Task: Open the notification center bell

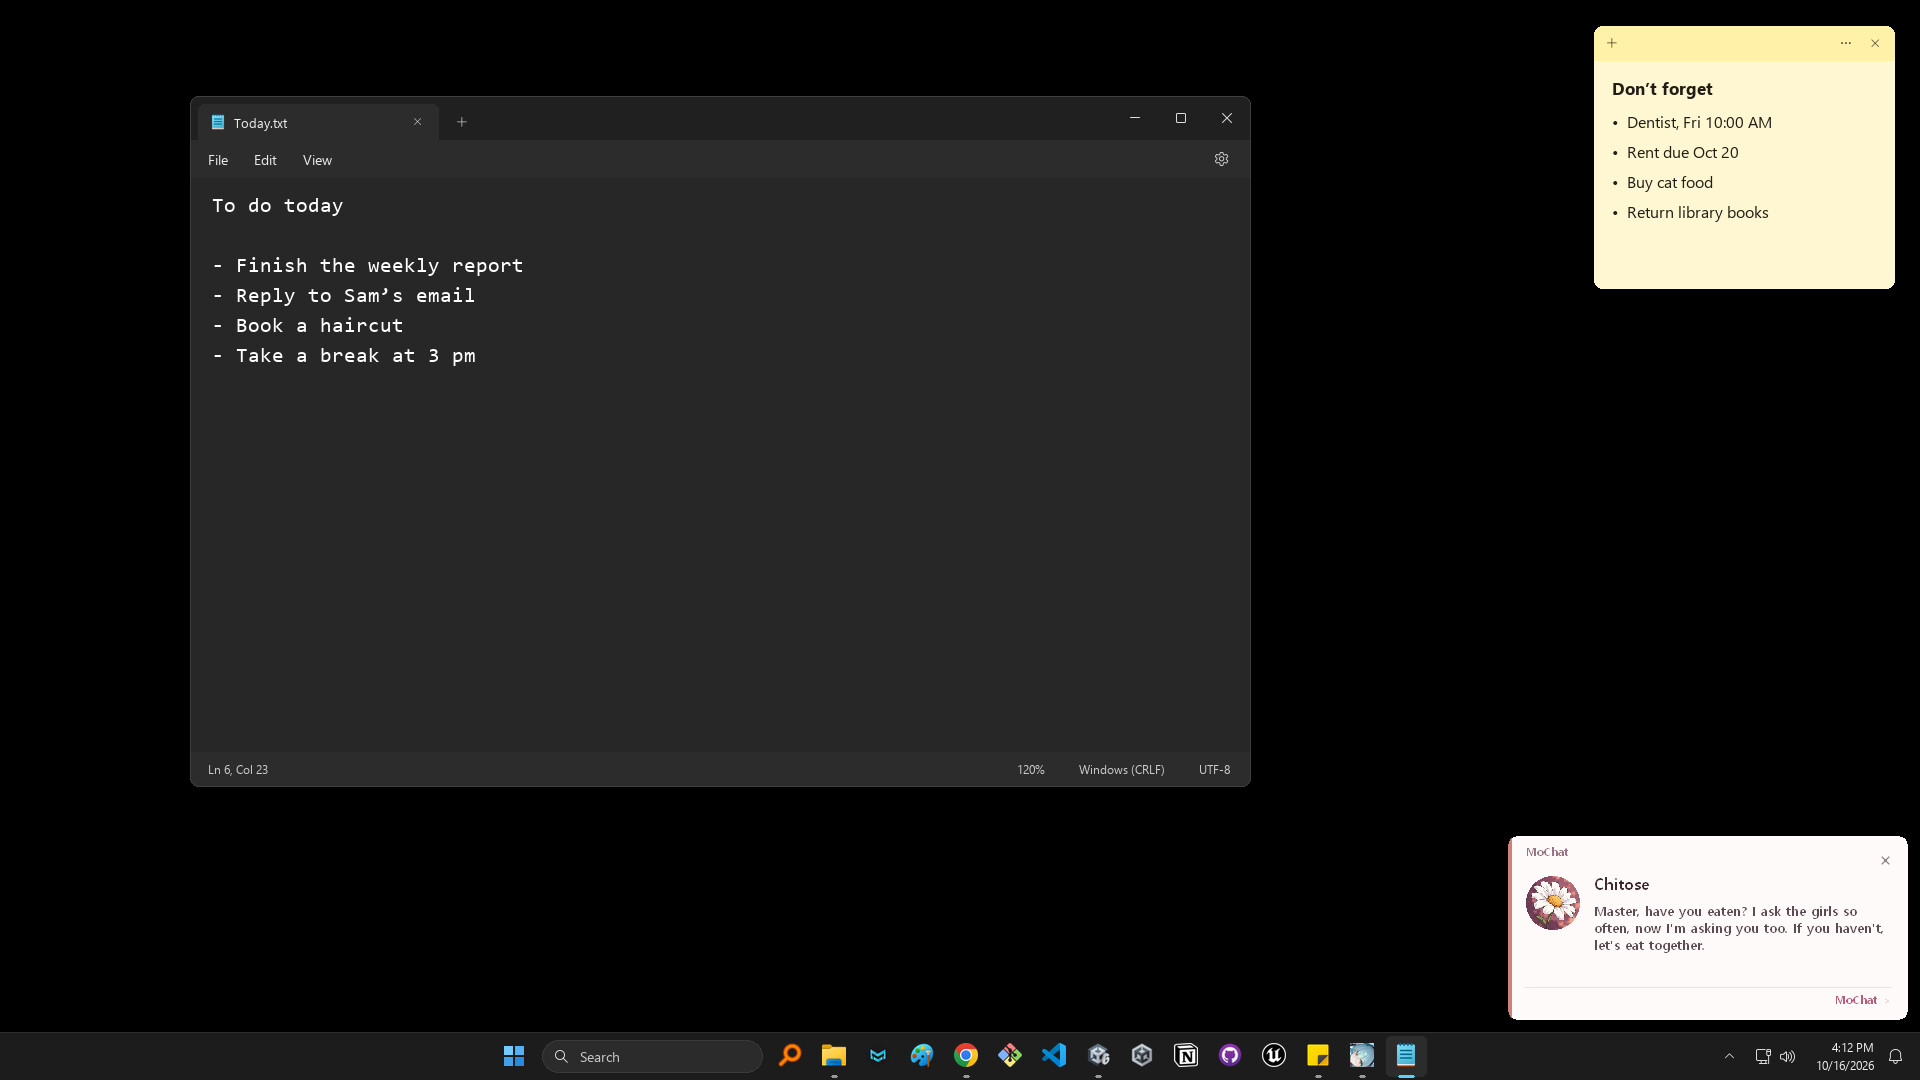Action: [1895, 1056]
